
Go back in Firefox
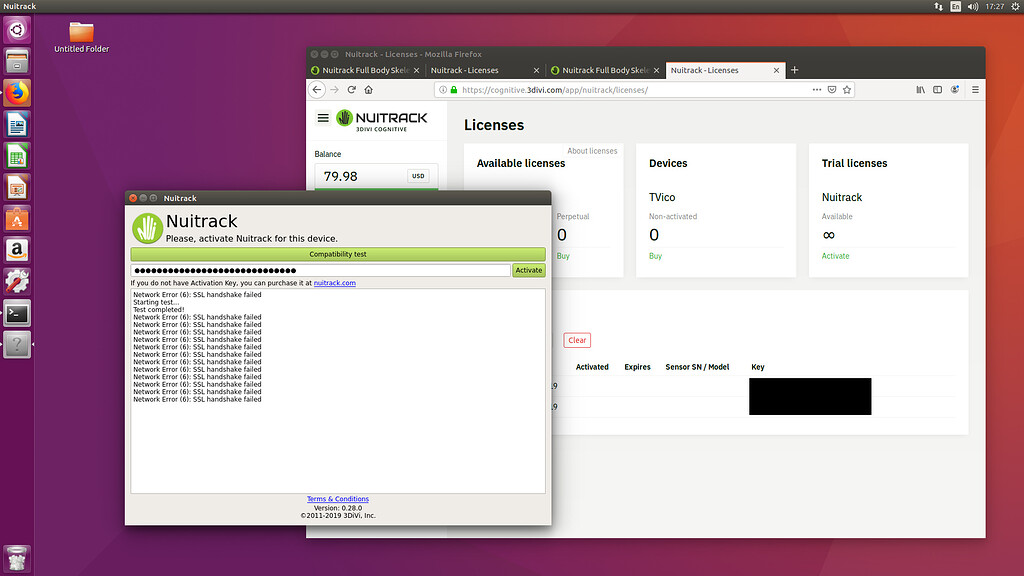click(x=317, y=89)
